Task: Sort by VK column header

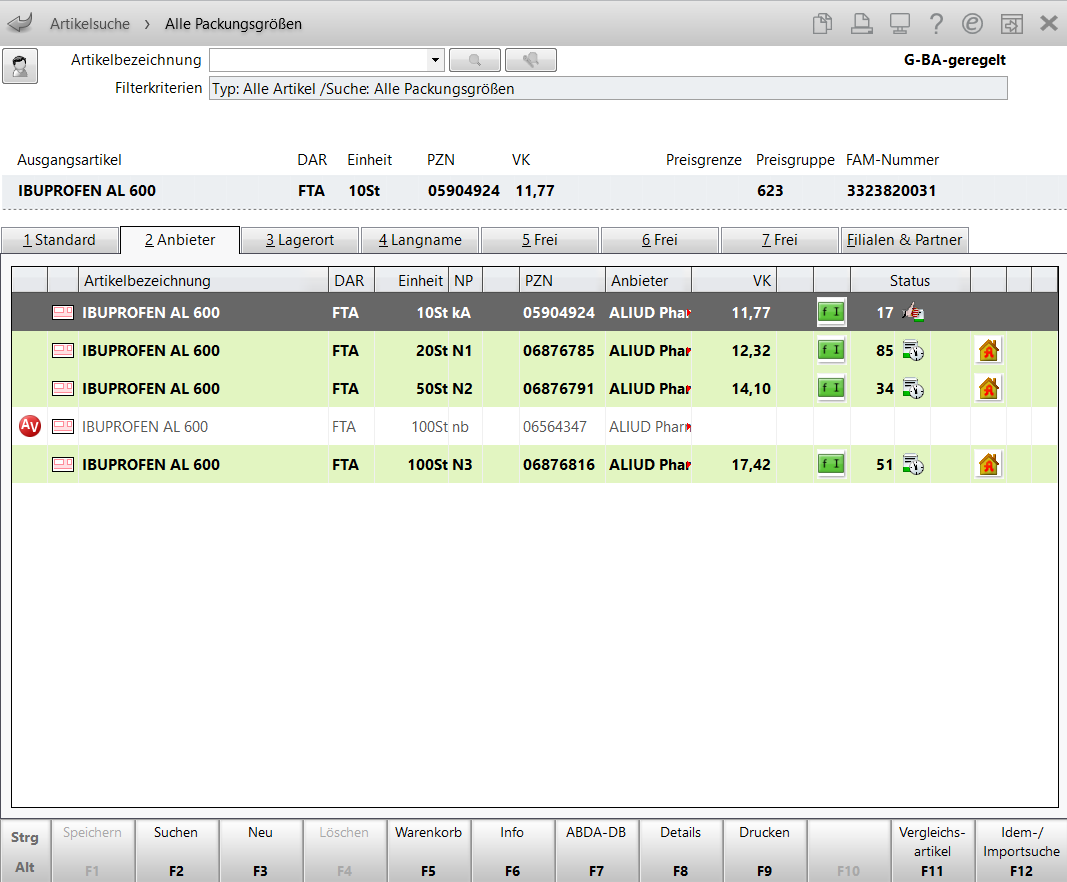Action: coord(734,280)
